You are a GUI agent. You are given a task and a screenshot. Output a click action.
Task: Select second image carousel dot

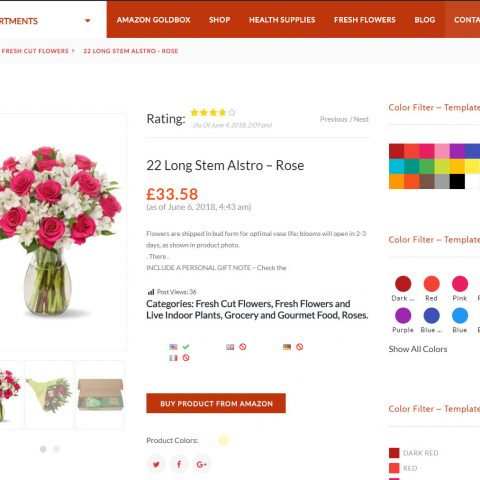56,449
